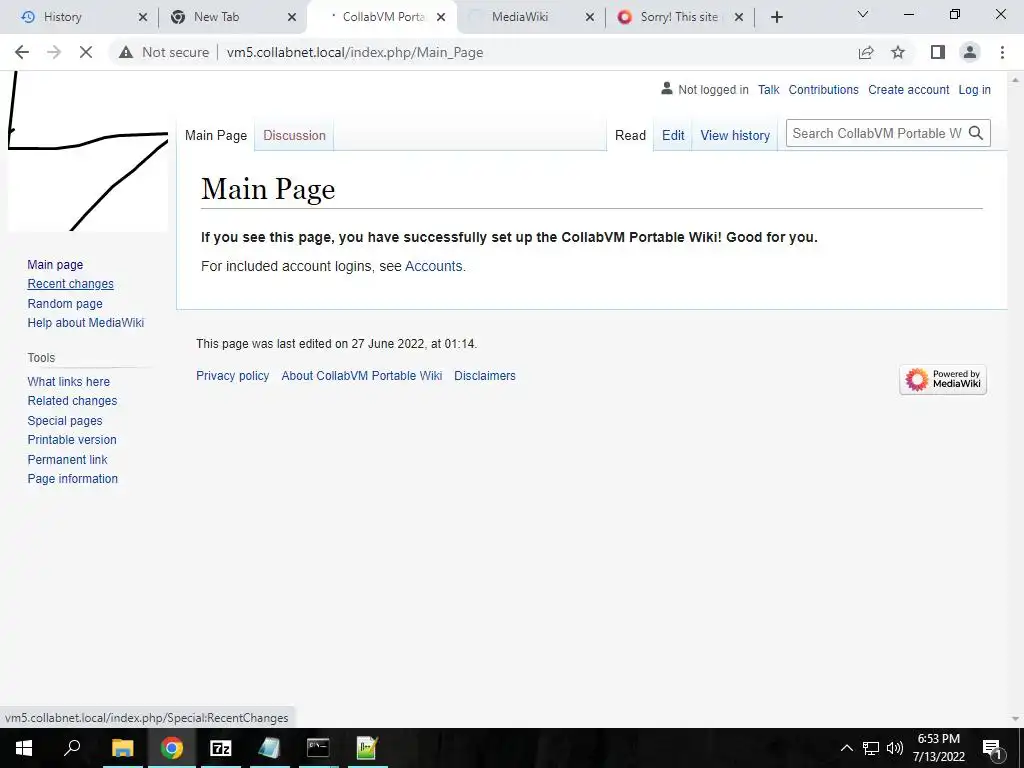The height and width of the screenshot is (768, 1024).
Task: Open Random page in sidebar
Action: coord(65,303)
